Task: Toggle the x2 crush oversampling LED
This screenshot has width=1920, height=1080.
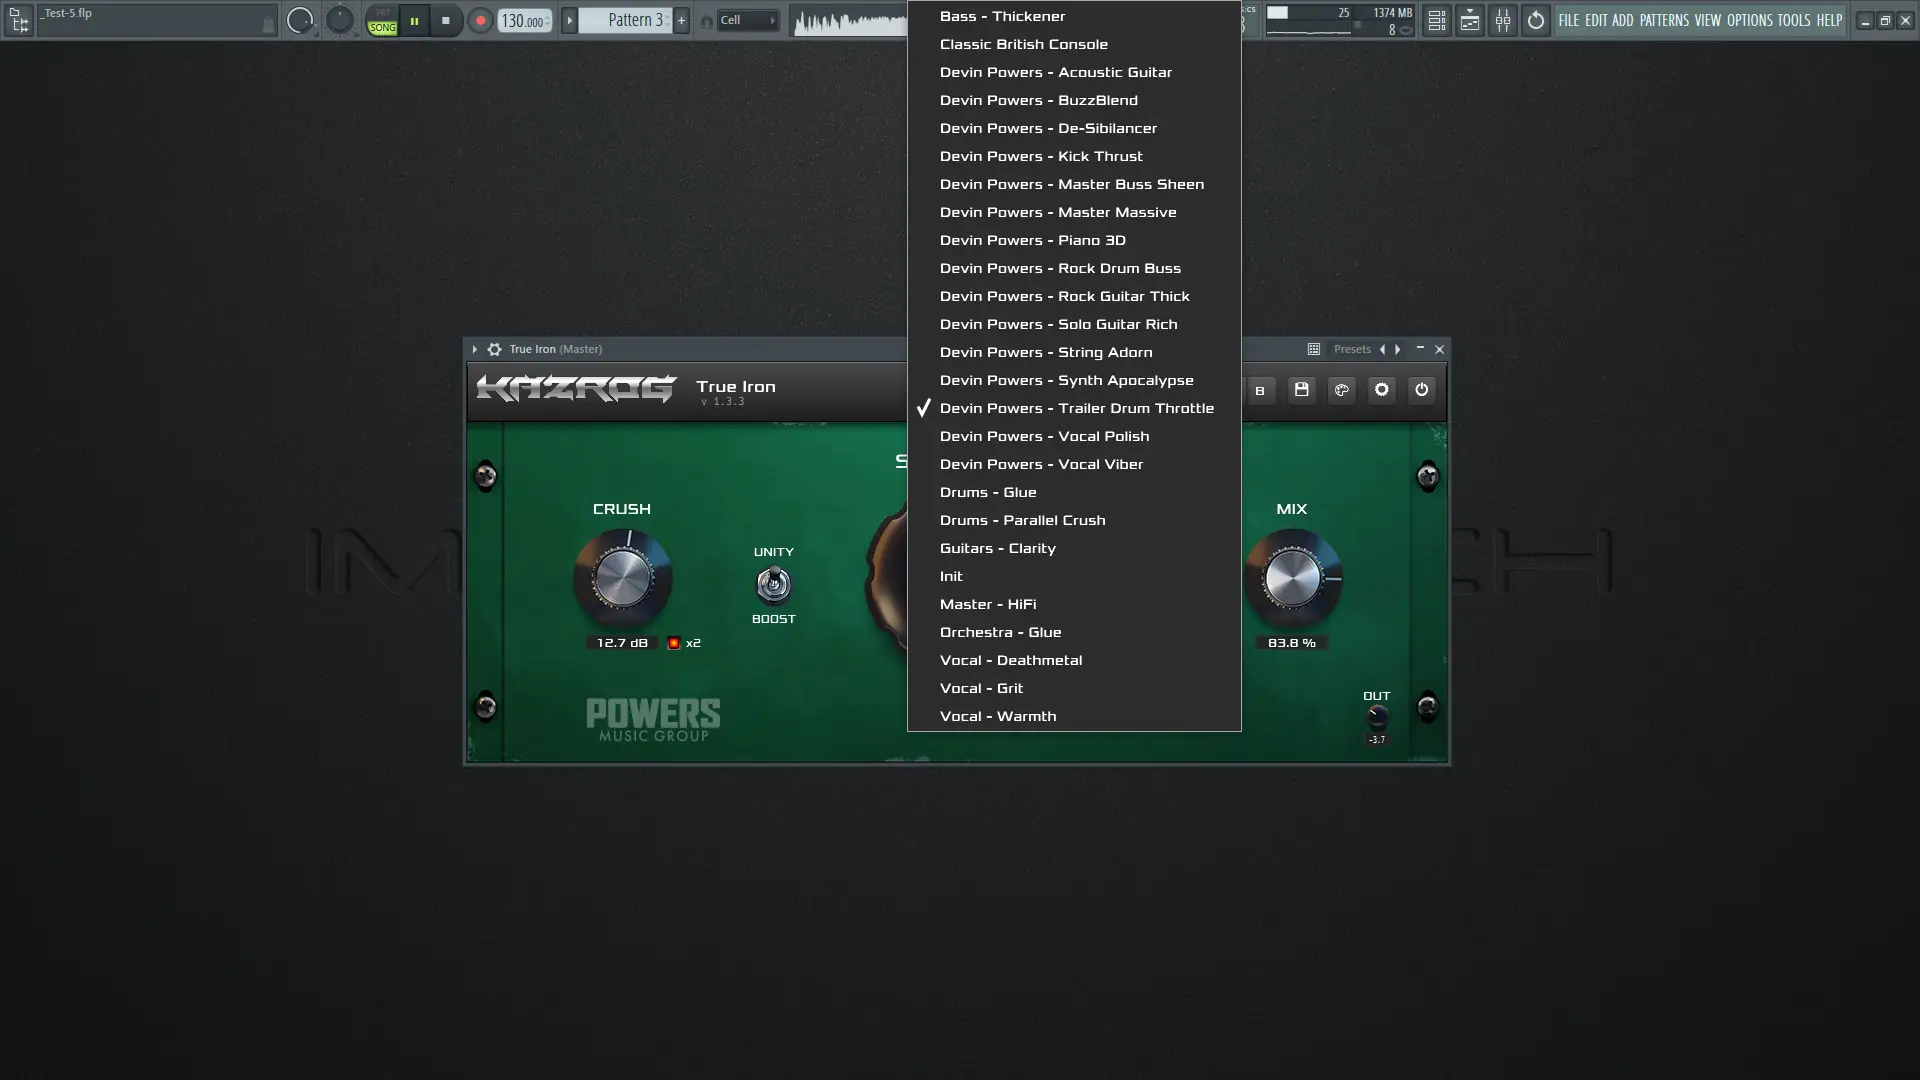Action: [x=674, y=643]
